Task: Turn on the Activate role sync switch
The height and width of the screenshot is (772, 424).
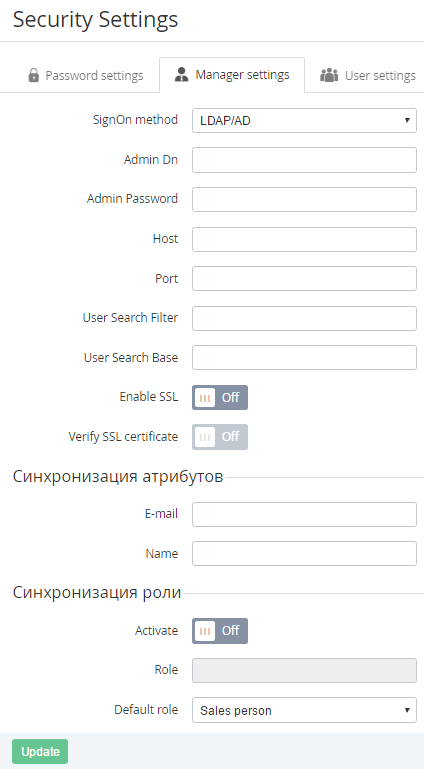Action: pos(220,631)
